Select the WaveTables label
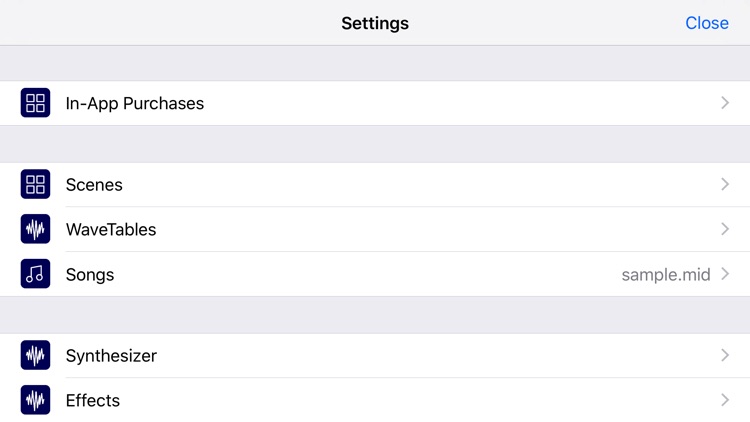The width and height of the screenshot is (750, 422). click(111, 230)
